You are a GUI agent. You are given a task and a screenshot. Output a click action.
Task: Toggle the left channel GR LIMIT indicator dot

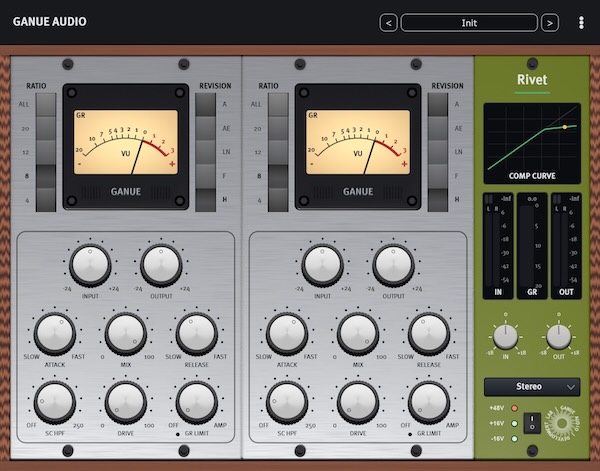178,434
